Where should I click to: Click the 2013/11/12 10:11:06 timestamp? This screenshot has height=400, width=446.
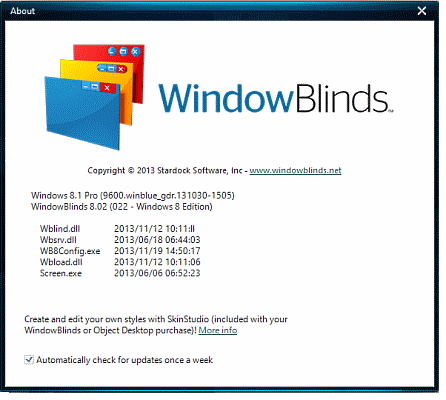point(157,262)
